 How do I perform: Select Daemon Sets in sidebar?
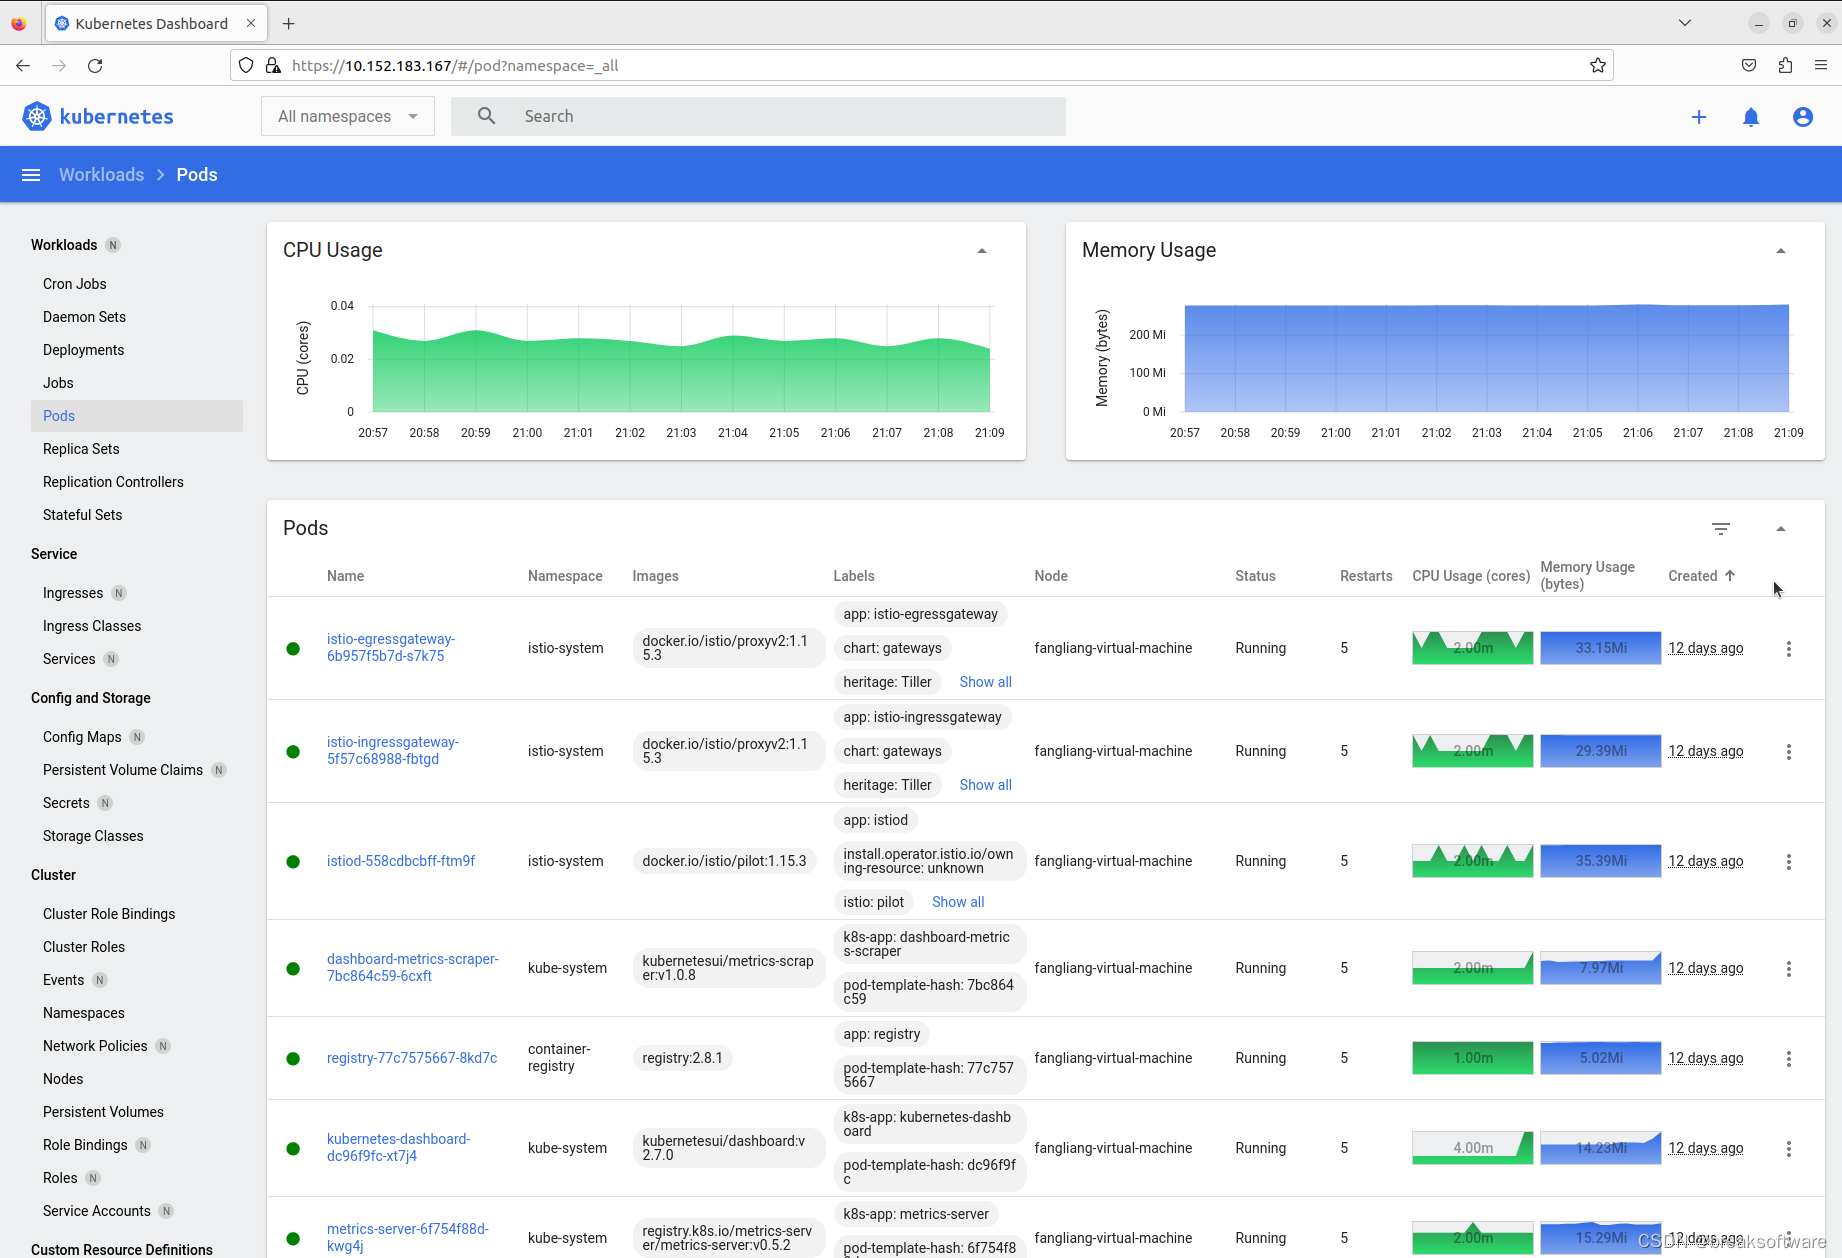click(85, 317)
